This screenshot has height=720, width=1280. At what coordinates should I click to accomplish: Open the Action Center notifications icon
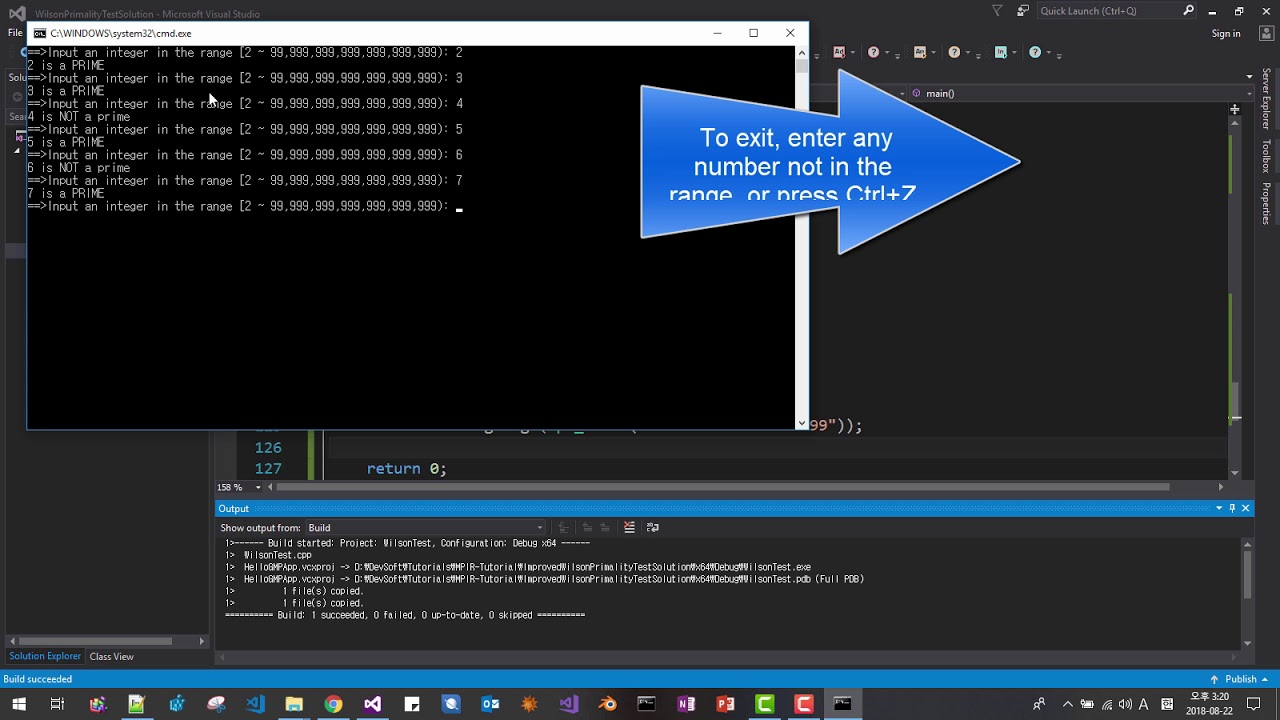coord(1253,704)
